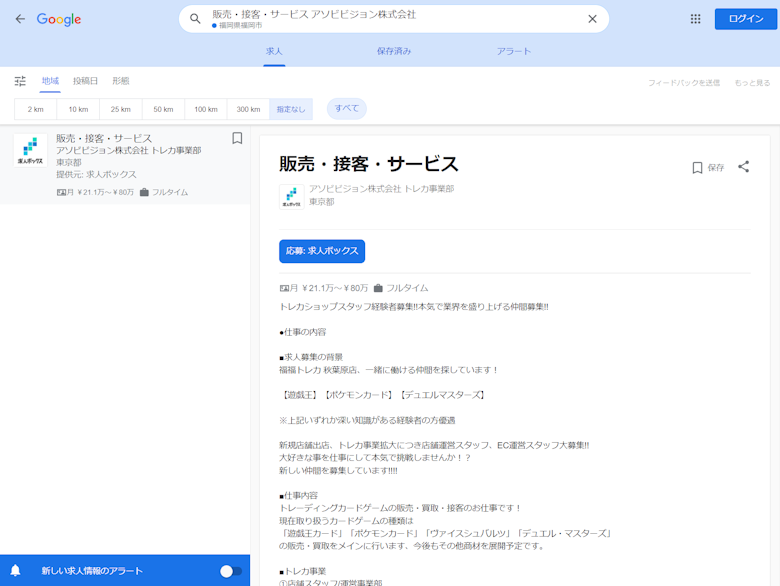The width and height of the screenshot is (780, 586).
Task: Click the company logo in job detail
Action: [x=292, y=196]
